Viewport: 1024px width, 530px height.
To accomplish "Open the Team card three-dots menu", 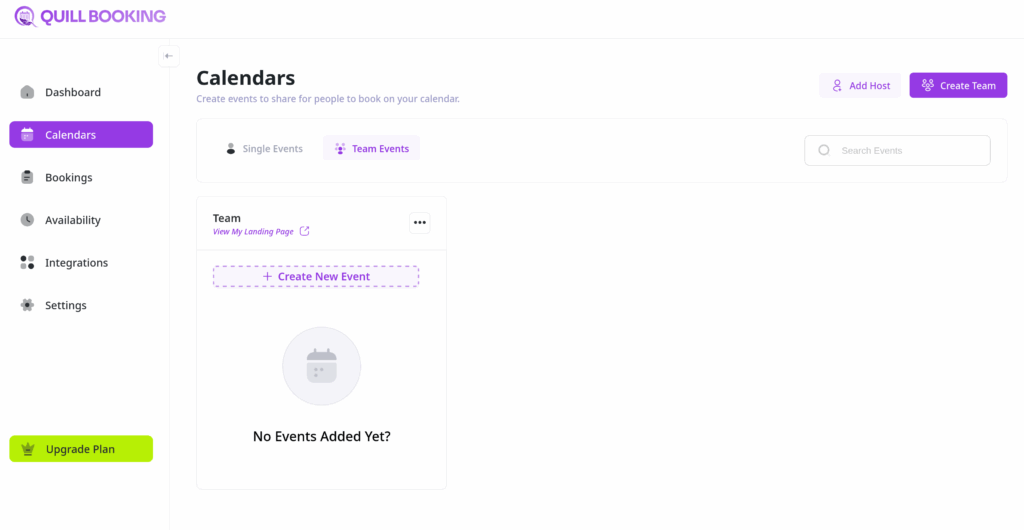I will 420,223.
